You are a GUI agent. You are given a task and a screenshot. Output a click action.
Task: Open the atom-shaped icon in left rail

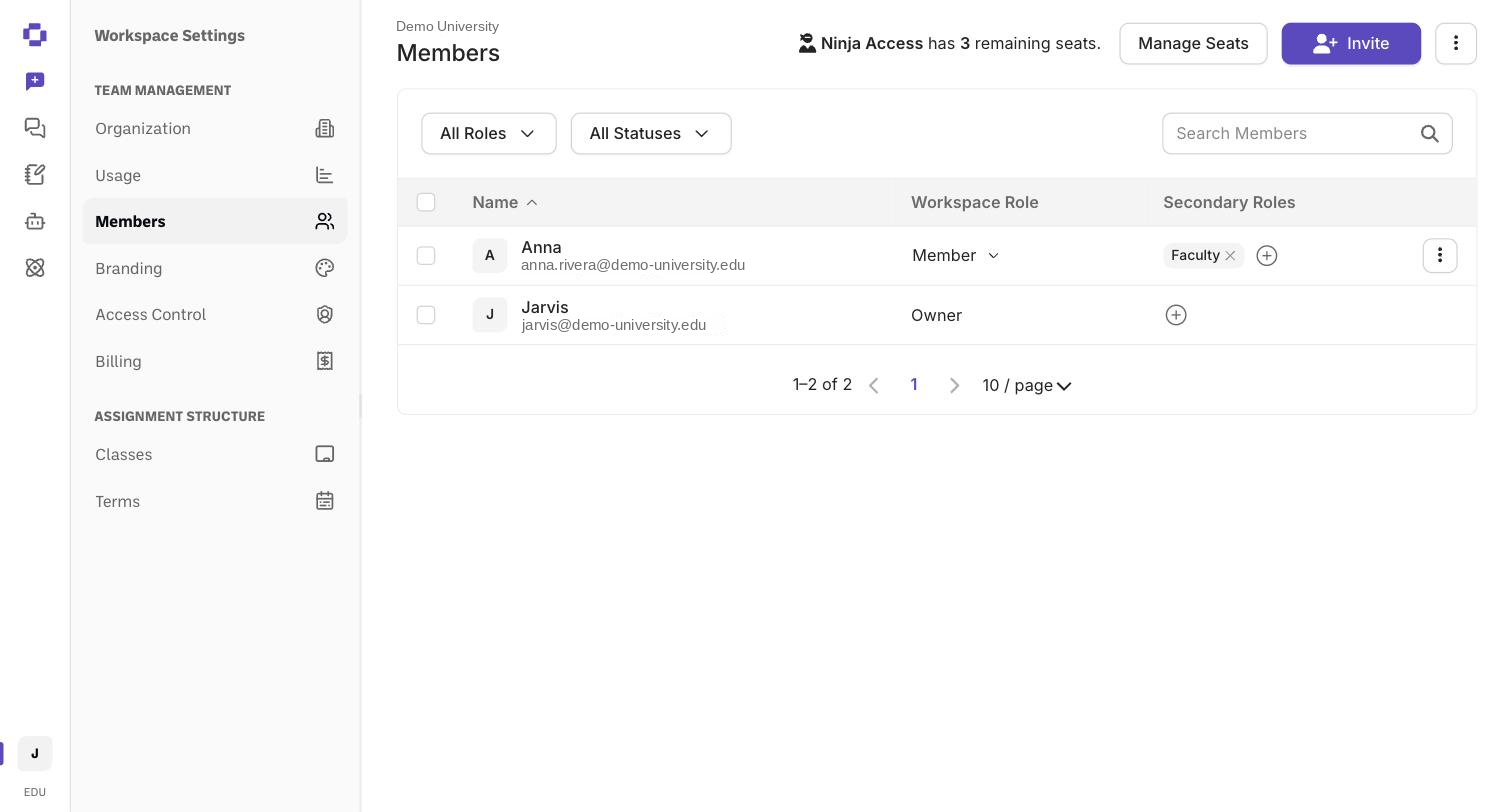[x=35, y=267]
